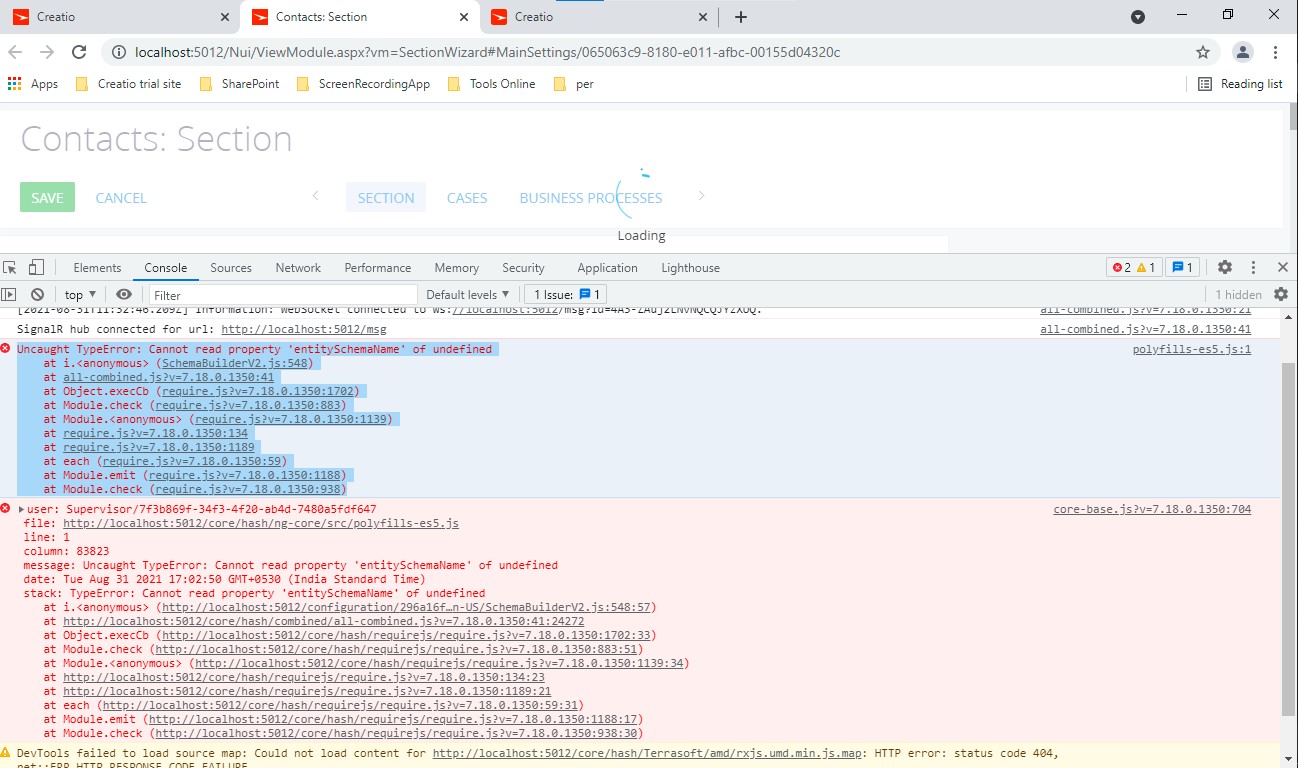Click the left chevron of wizard steps
Viewport: 1298px width, 768px height.
pyautogui.click(x=315, y=196)
